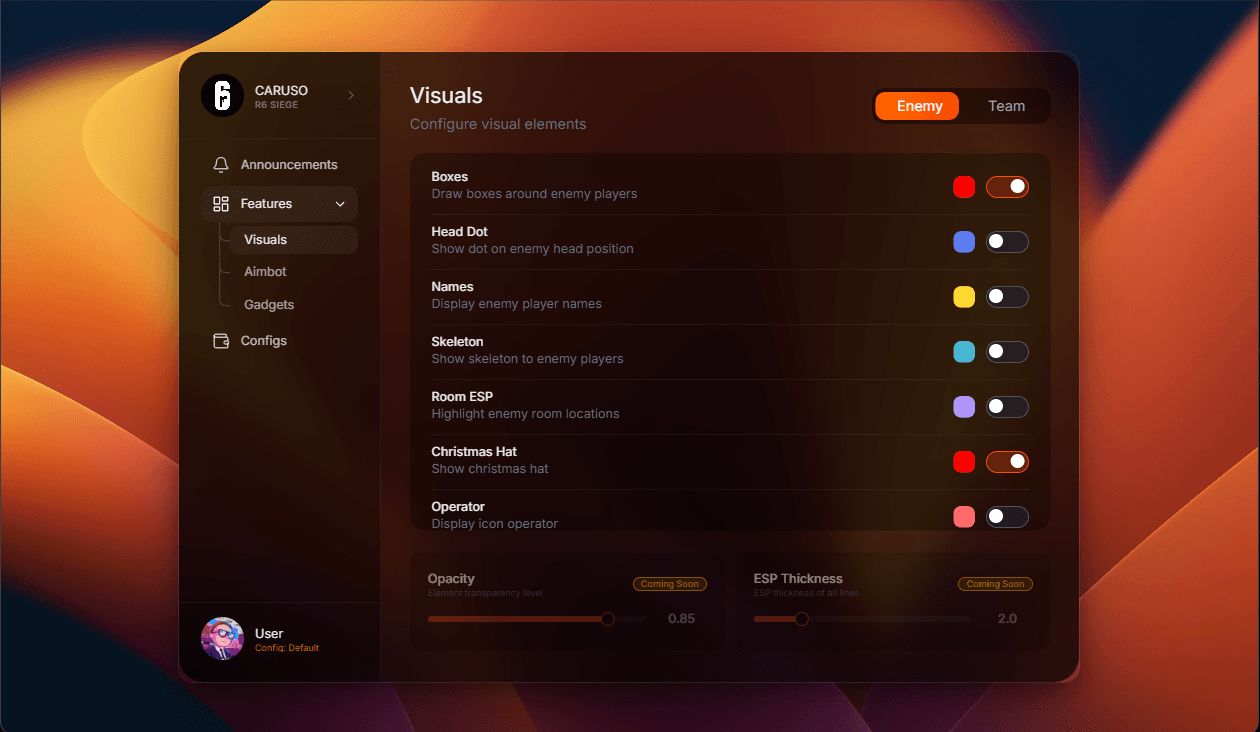The width and height of the screenshot is (1260, 732).
Task: Click the Configs wallet icon
Action: pyautogui.click(x=221, y=341)
